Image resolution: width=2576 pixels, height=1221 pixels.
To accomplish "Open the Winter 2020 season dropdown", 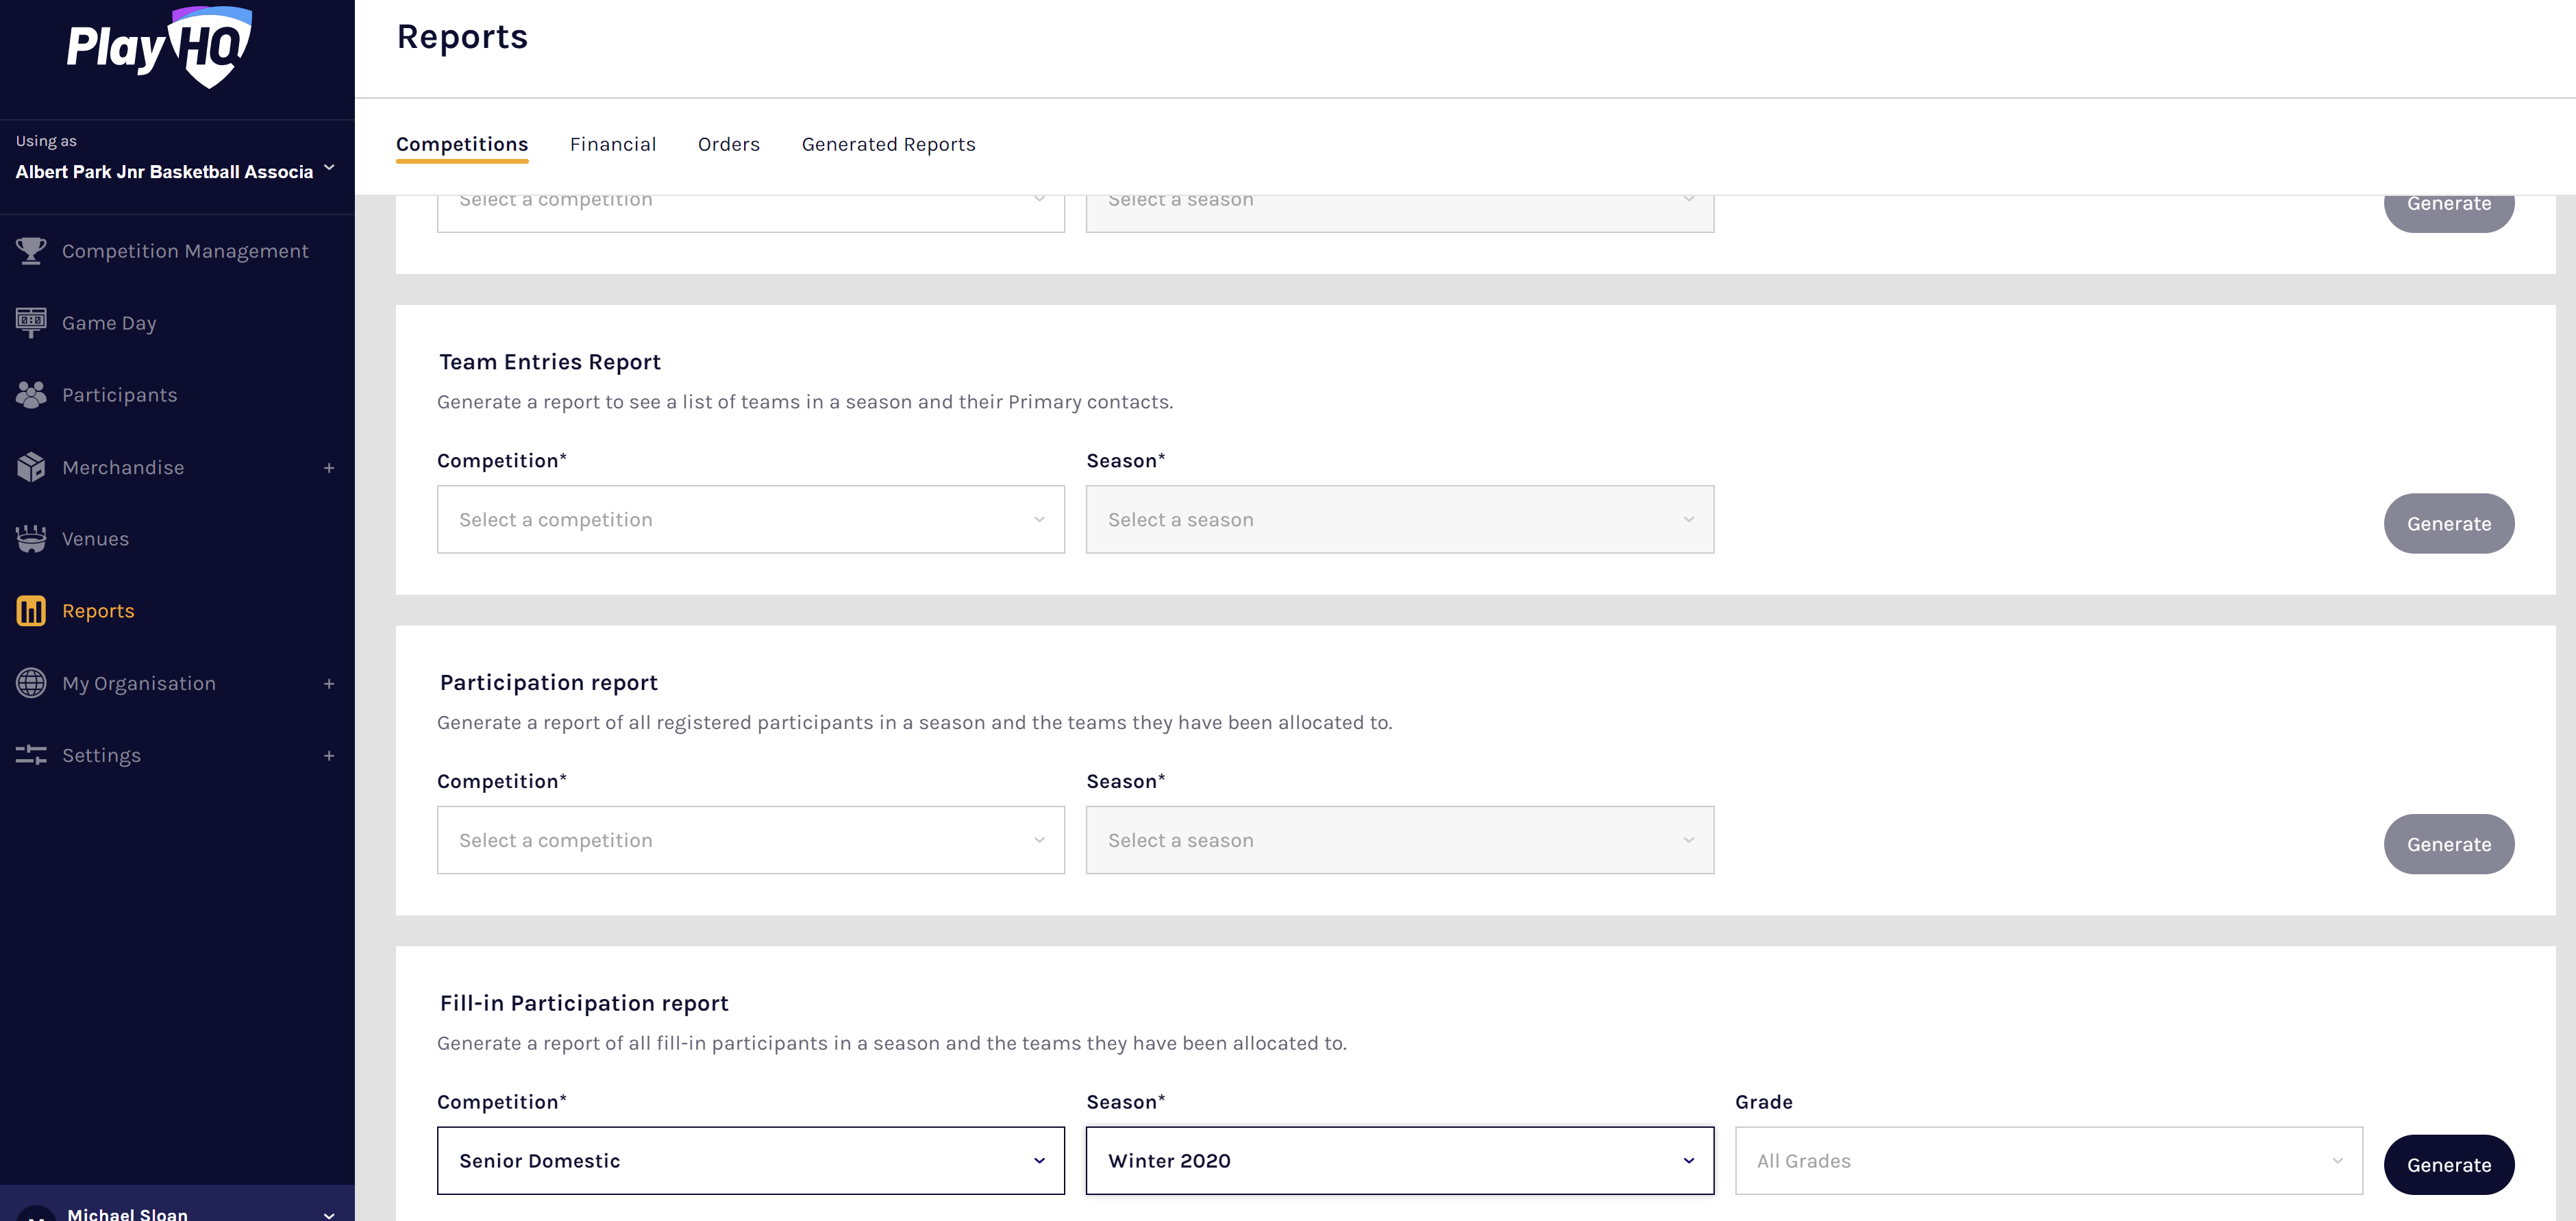I will (1399, 1161).
